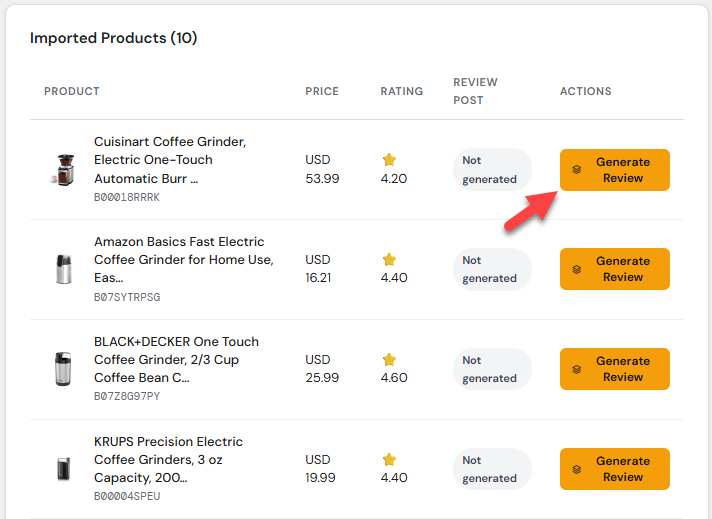
Task: Click ASIN code B07SYTRPSG
Action: tap(127, 297)
